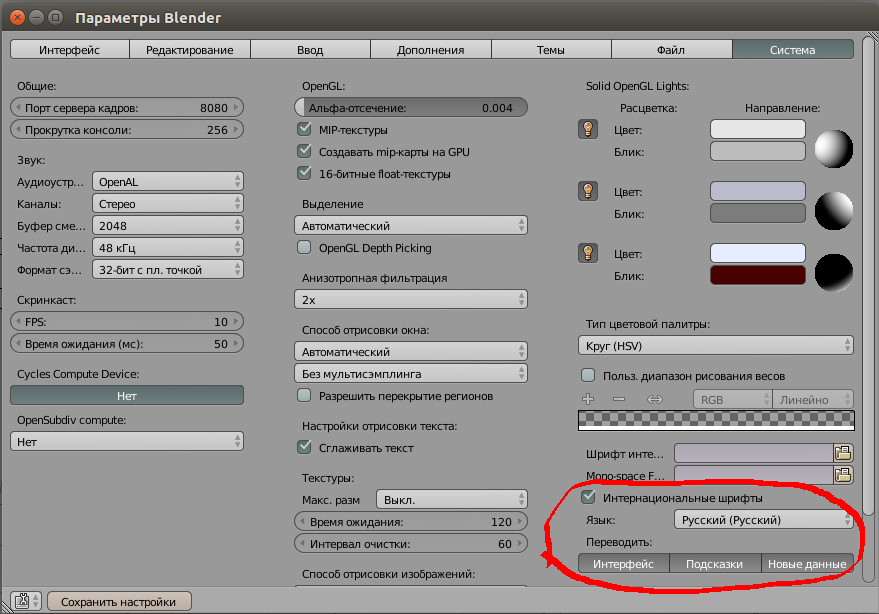879x614 pixels.
Task: Click Cycles Compute Device Нет button
Action: click(127, 395)
